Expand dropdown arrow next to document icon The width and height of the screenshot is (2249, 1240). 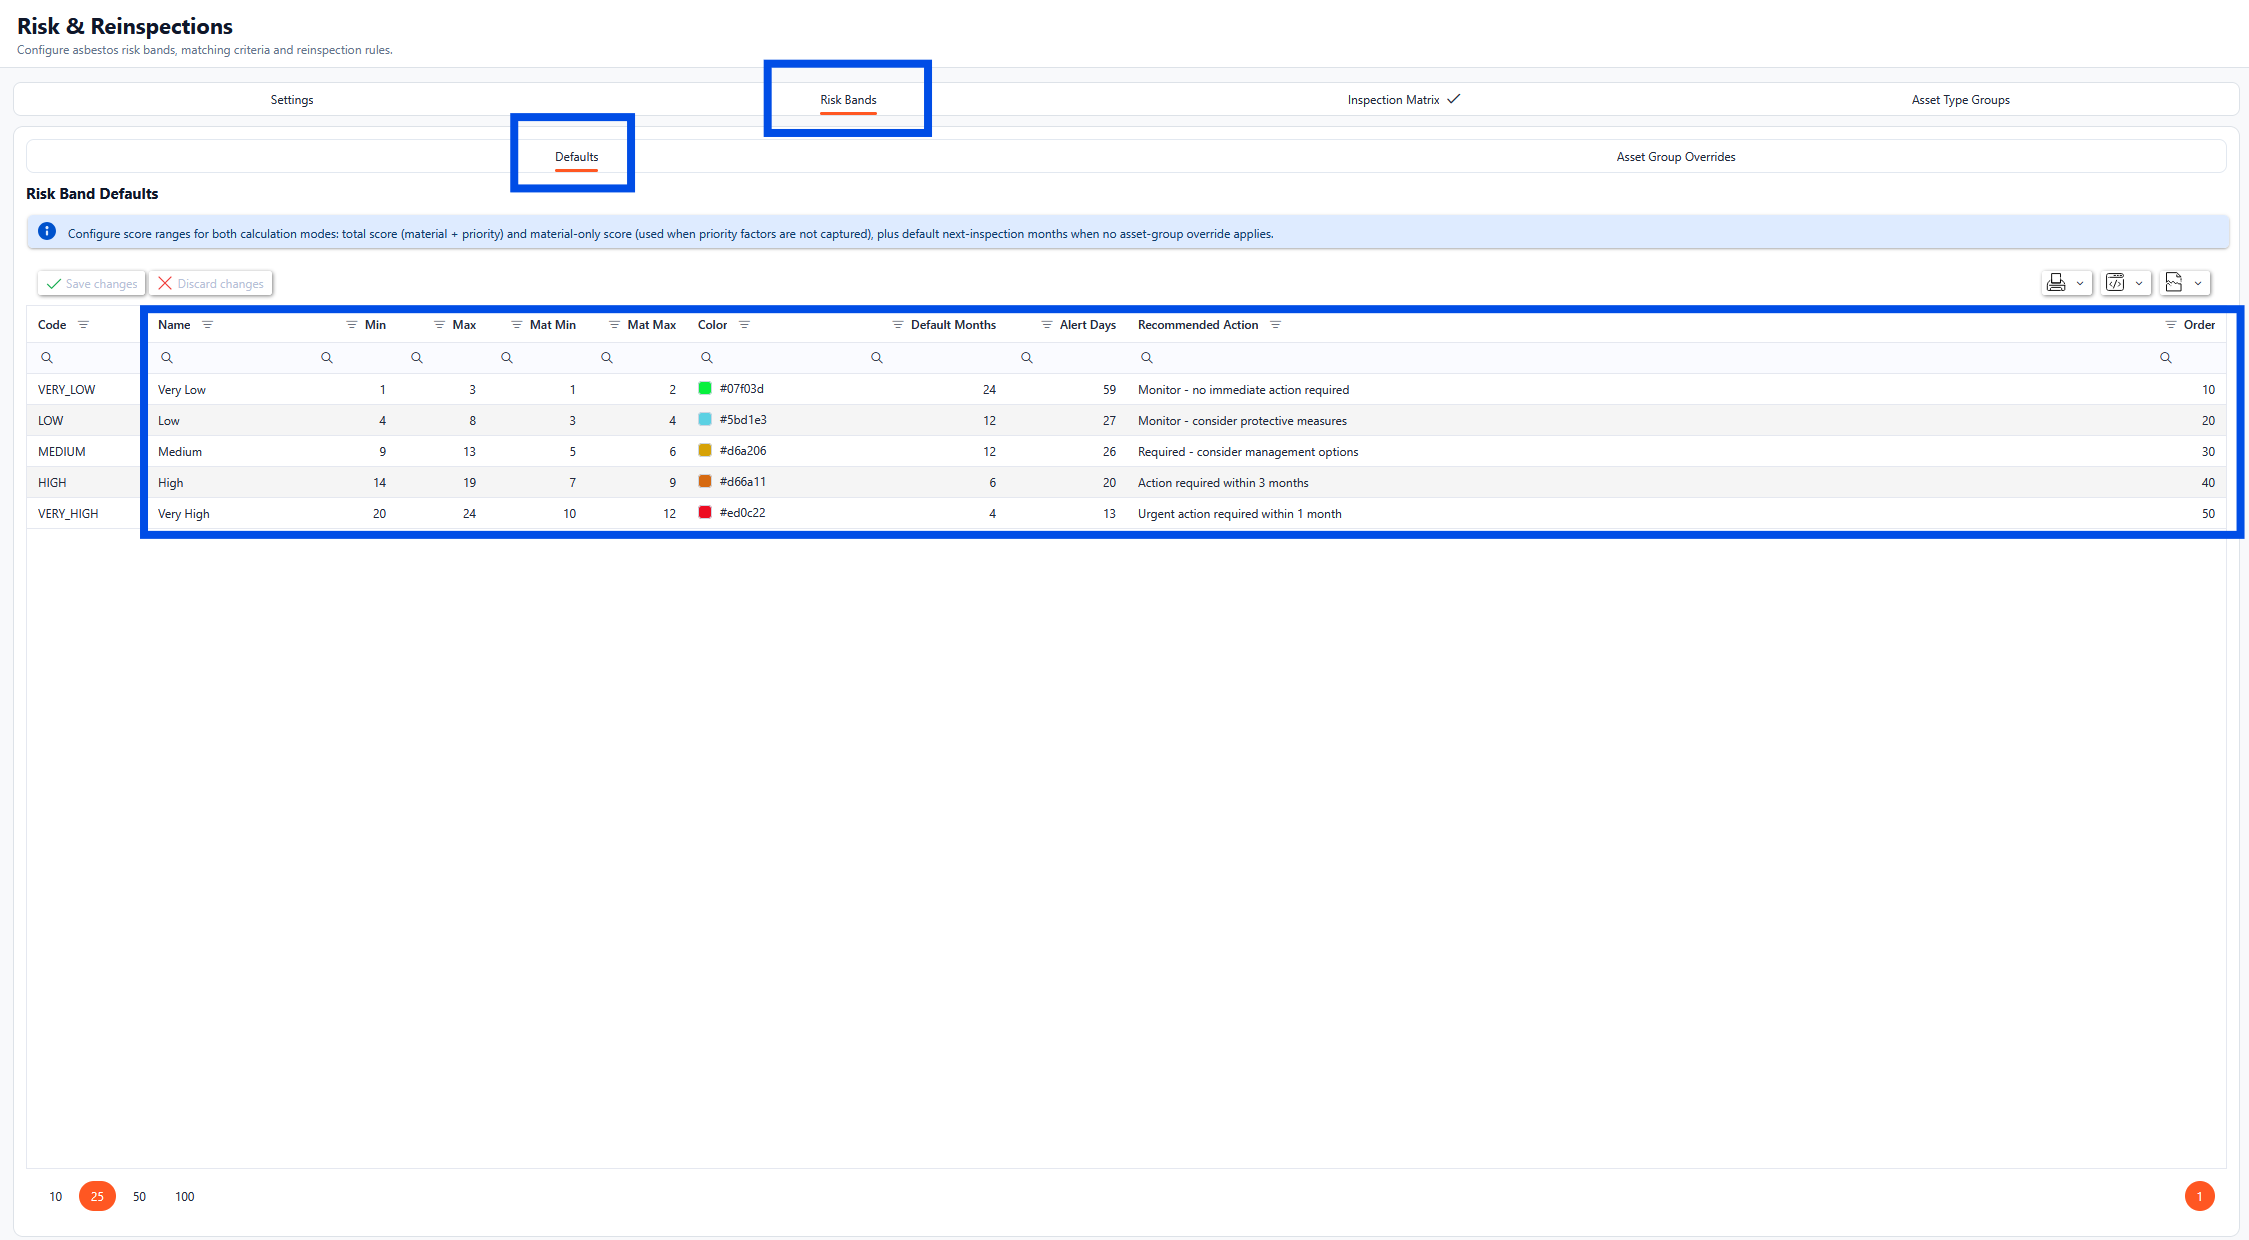pyautogui.click(x=2198, y=283)
